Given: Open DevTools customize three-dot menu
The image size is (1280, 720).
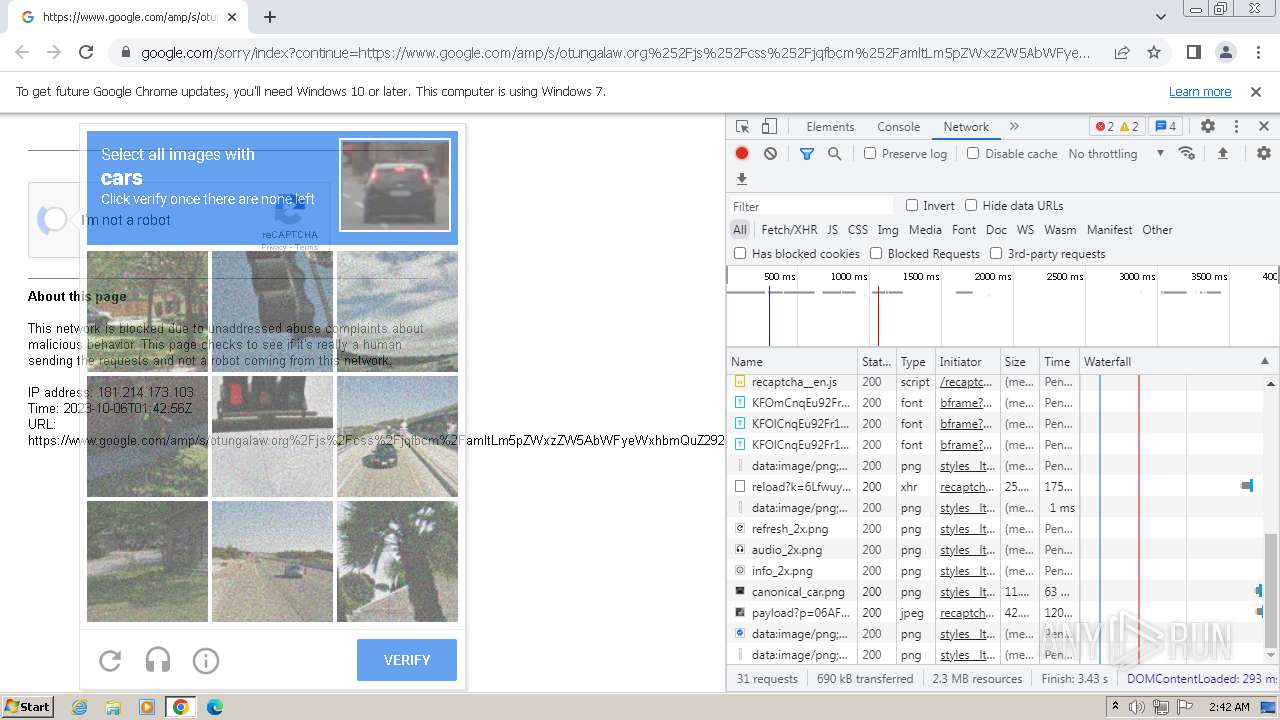Looking at the screenshot, I should click(1236, 127).
